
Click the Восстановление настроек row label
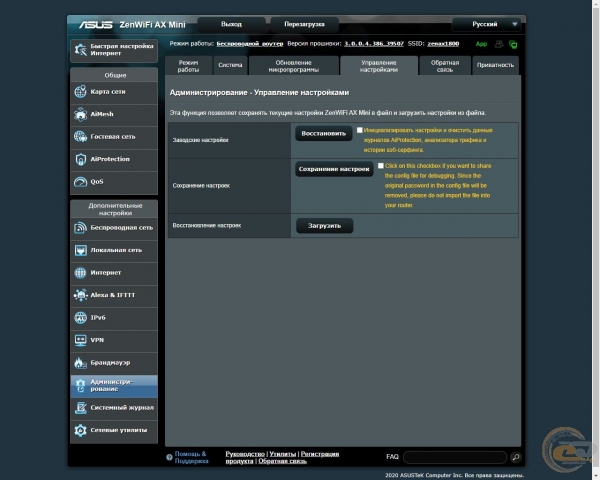[x=207, y=225]
